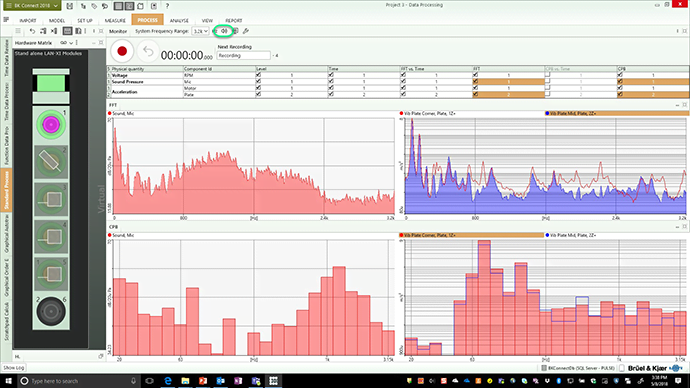Open System Frequency Range 3.2k dropdown

[x=200, y=31]
